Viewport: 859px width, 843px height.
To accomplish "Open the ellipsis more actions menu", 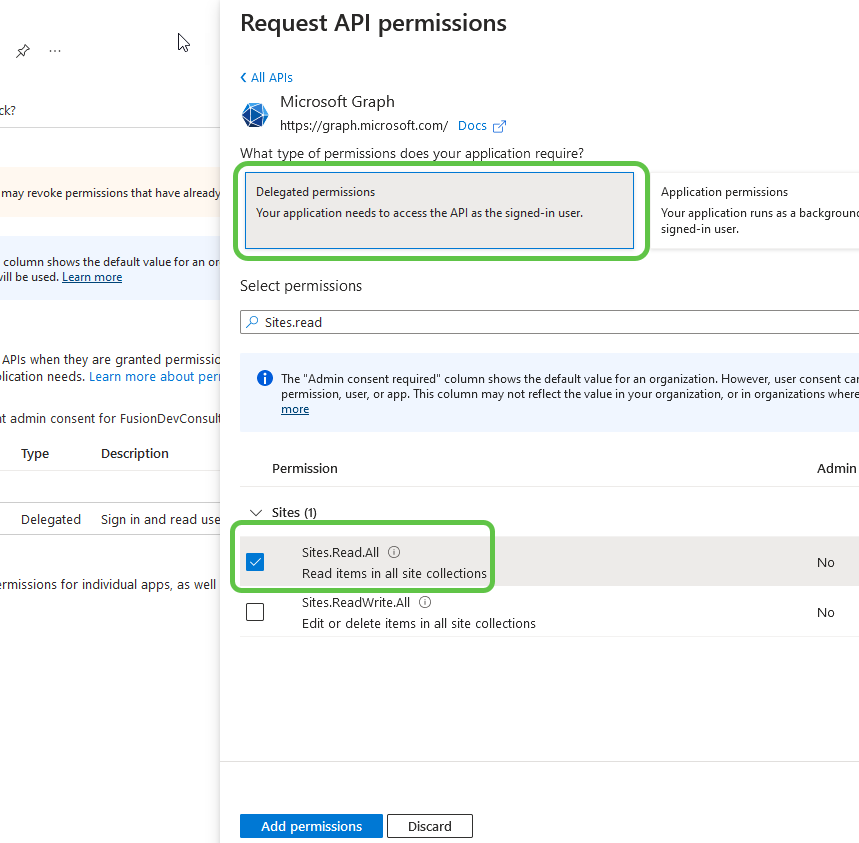I will pyautogui.click(x=55, y=49).
